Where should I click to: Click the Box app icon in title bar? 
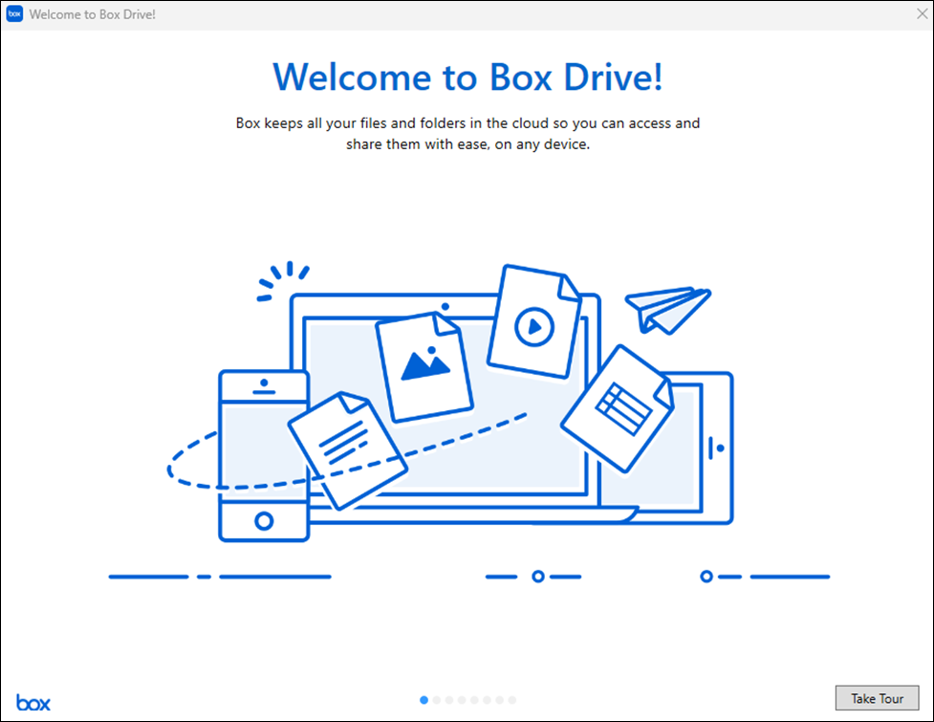(x=14, y=14)
